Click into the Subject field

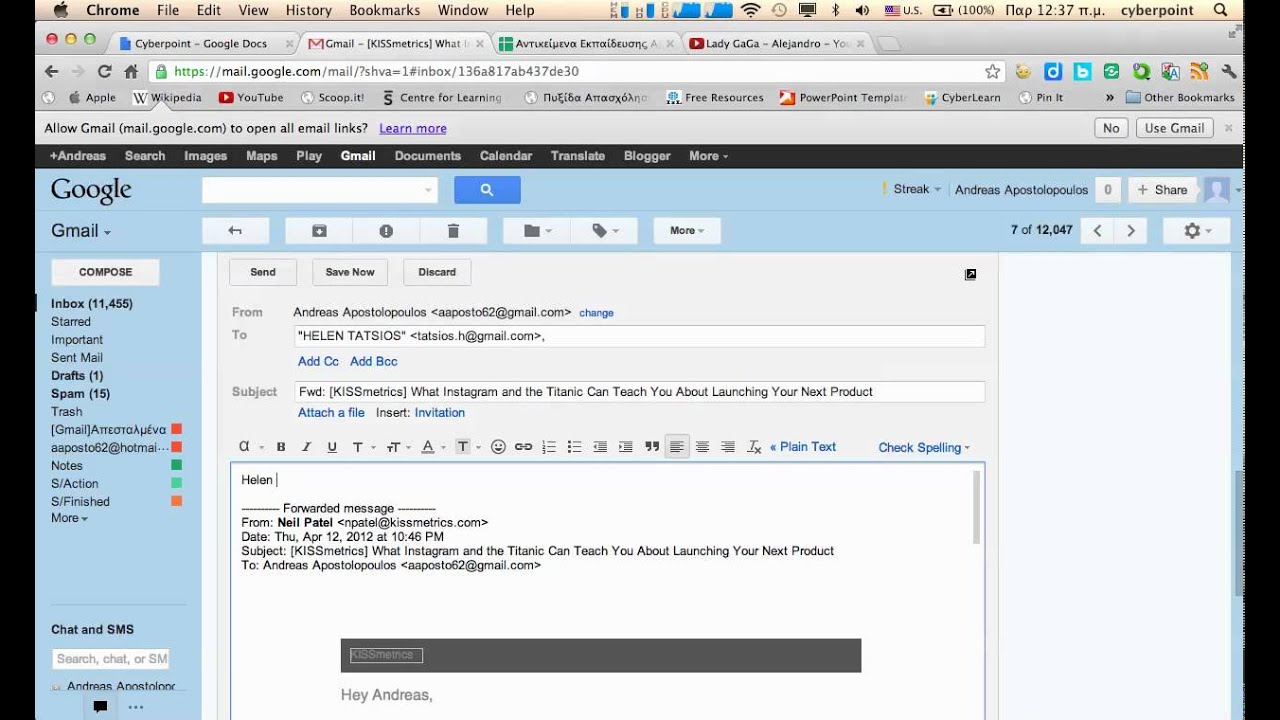(x=638, y=392)
